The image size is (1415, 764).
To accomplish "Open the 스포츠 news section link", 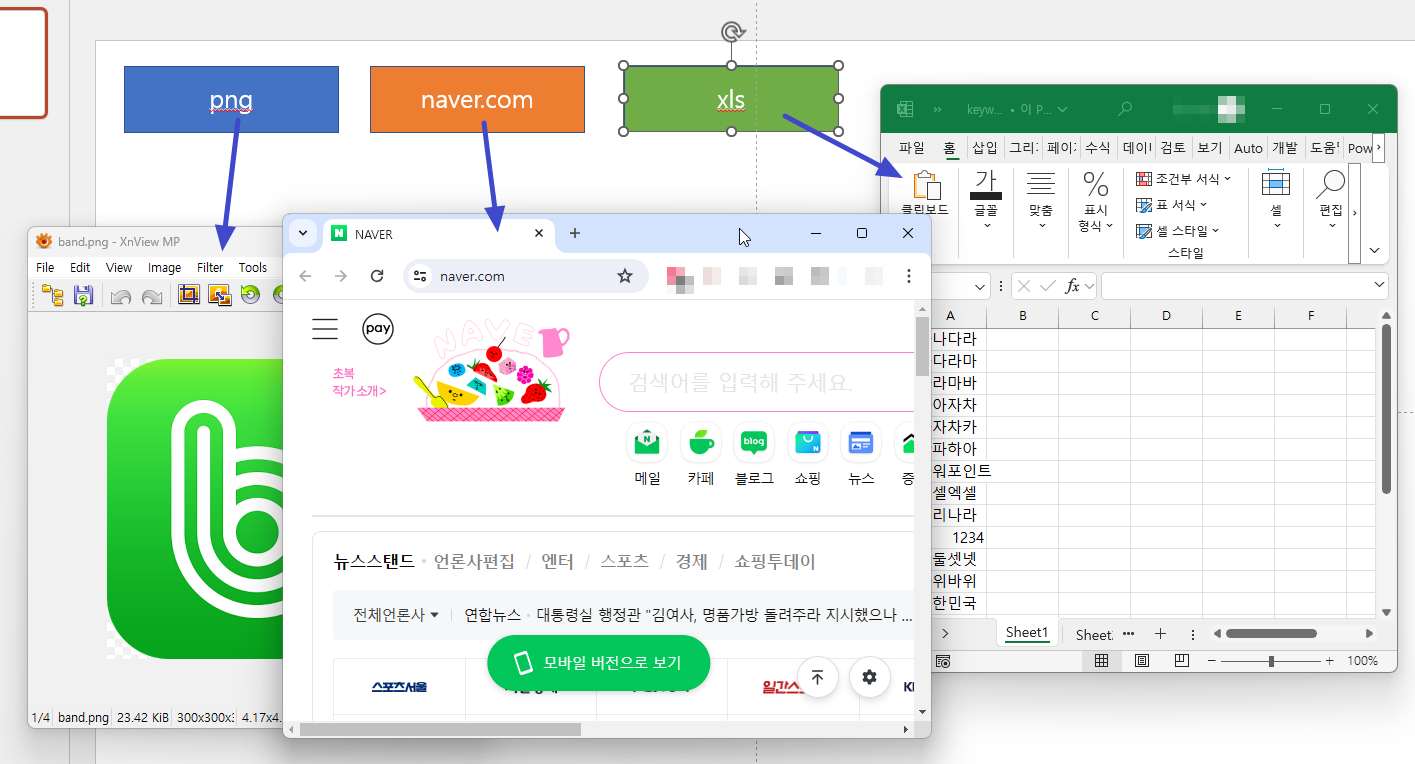I will (x=624, y=562).
